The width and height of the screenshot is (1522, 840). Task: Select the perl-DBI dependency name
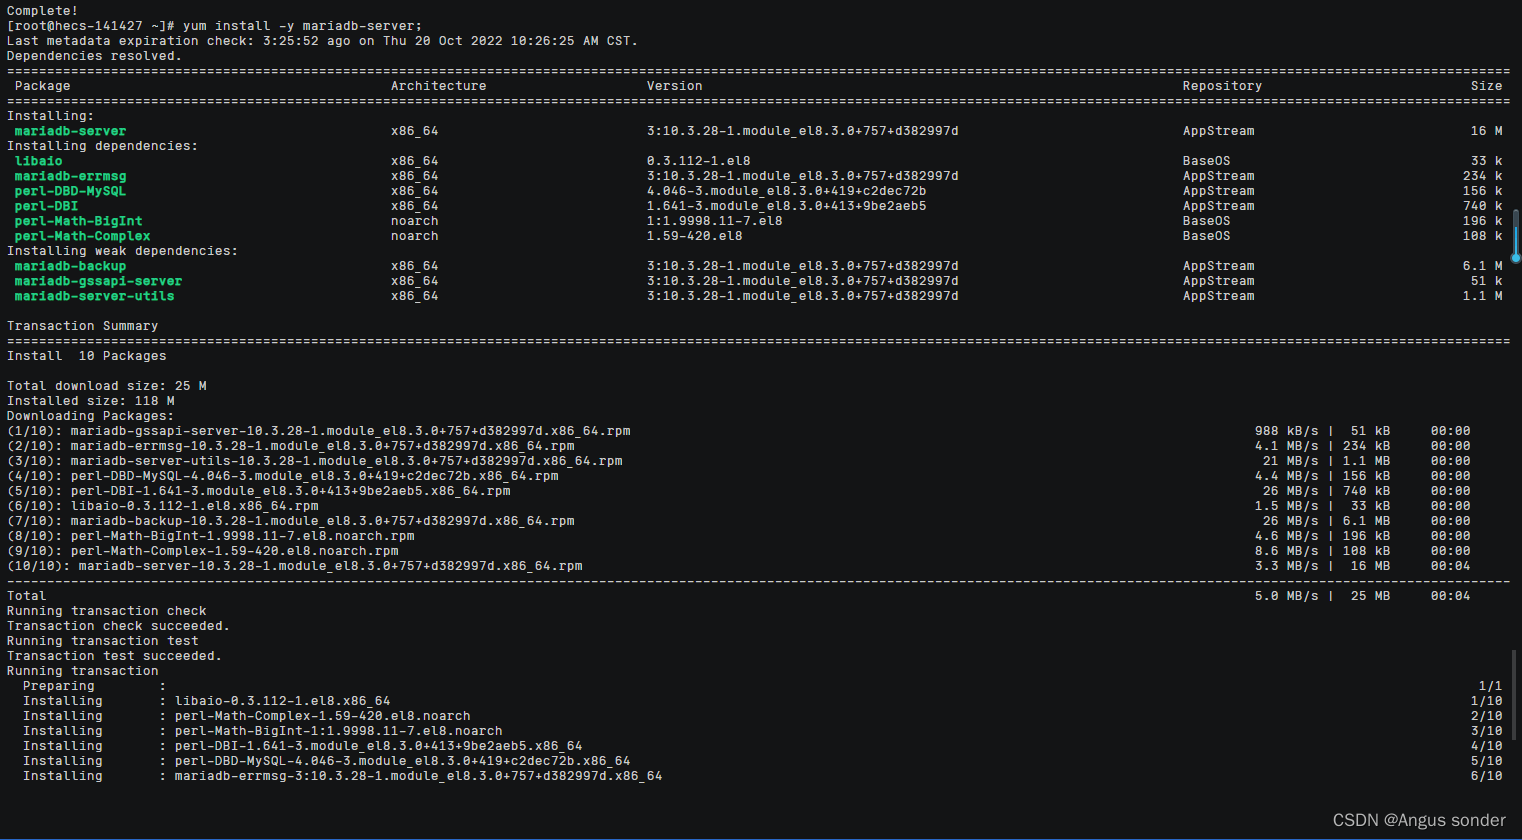[46, 206]
